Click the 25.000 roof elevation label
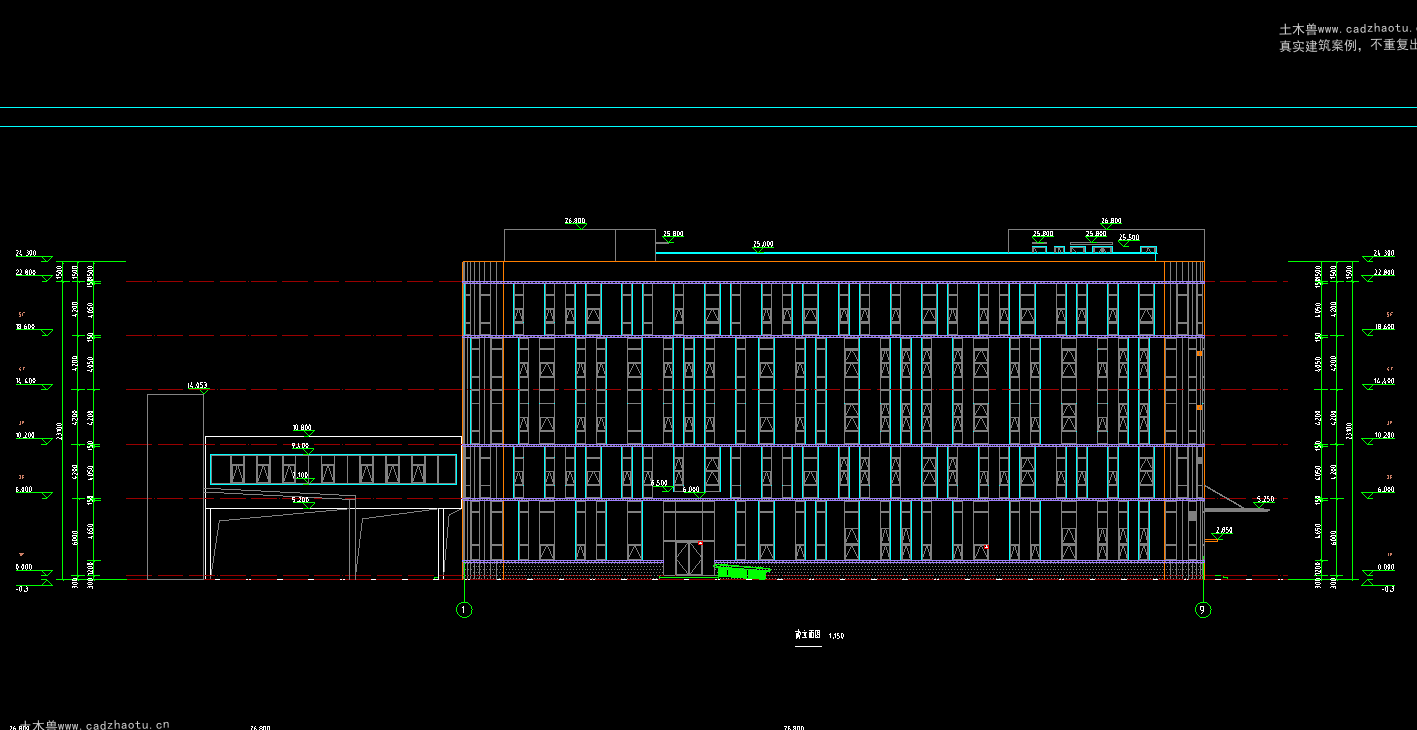Screen dimensions: 1417x730 click(x=763, y=244)
